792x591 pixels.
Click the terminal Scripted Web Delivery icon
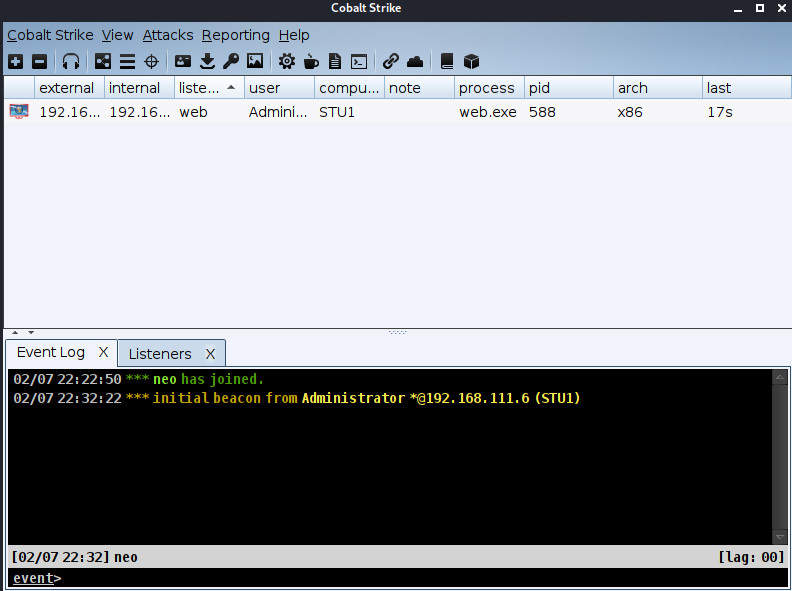pos(359,62)
